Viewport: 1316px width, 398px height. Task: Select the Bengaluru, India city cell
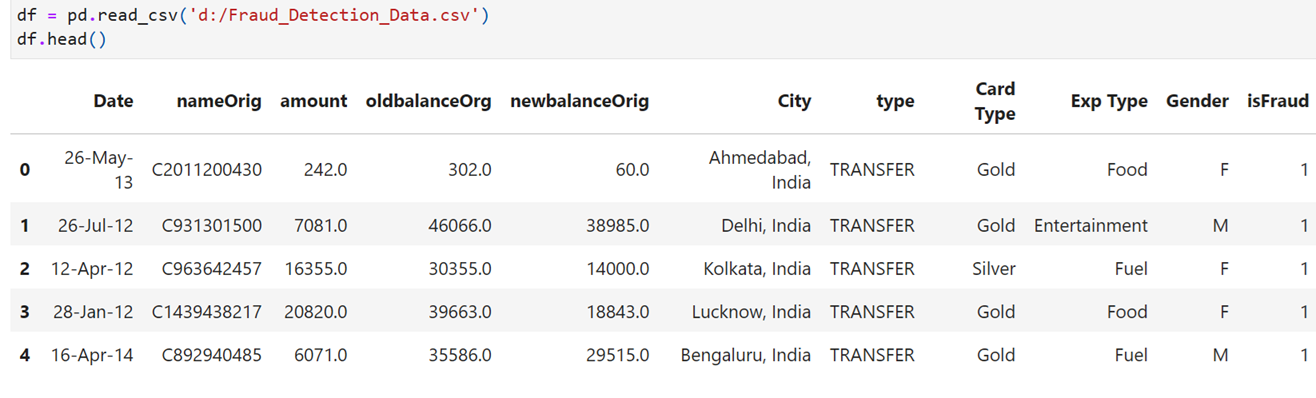click(x=746, y=355)
